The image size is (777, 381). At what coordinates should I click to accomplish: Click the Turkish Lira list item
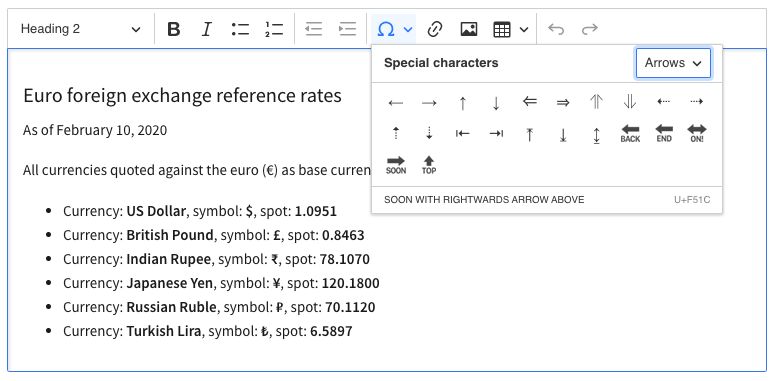tap(208, 331)
